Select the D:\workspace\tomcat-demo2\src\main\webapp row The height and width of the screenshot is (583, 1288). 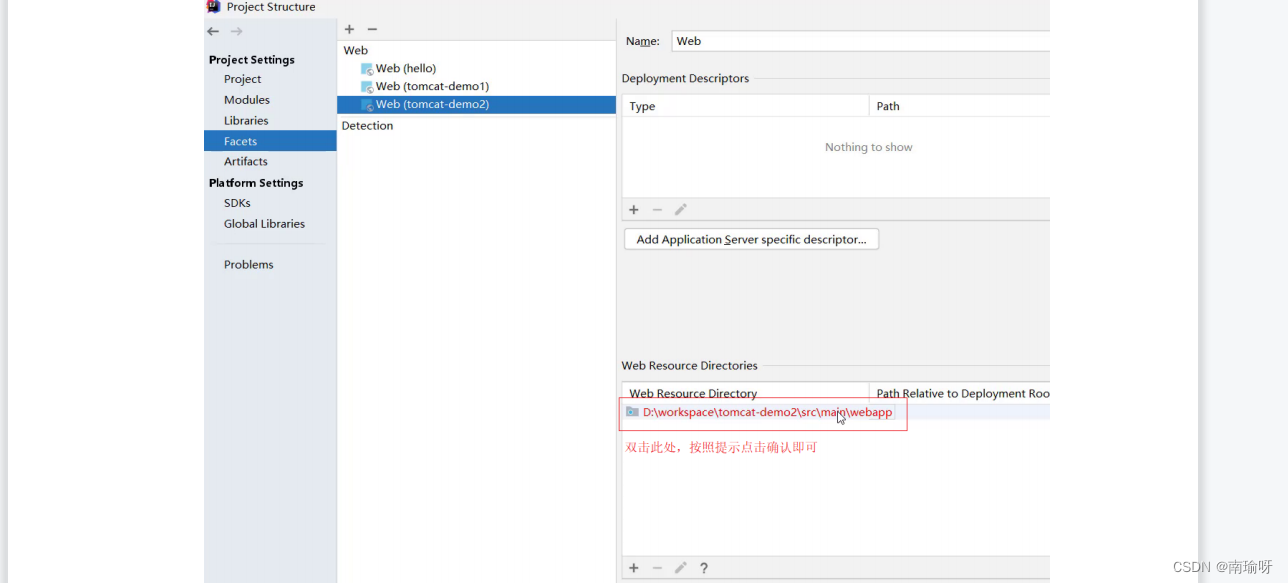(x=836, y=412)
